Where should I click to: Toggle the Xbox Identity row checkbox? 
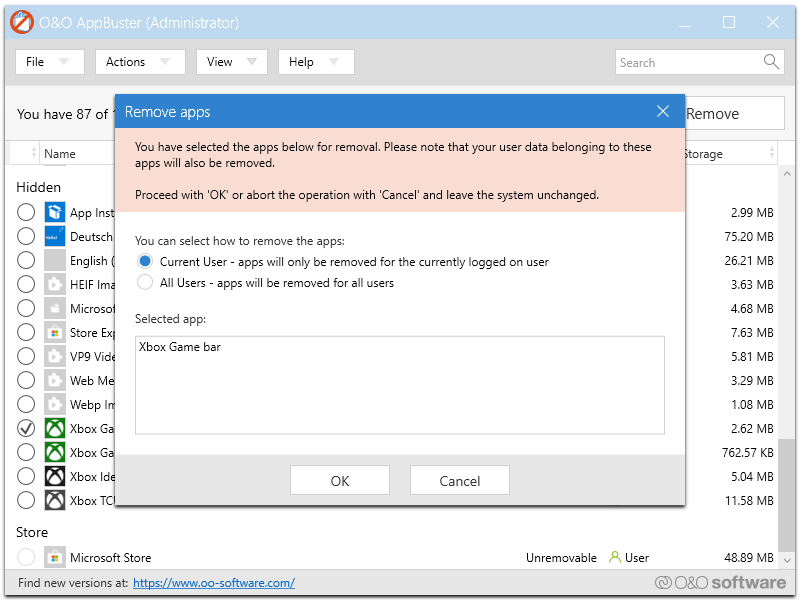click(x=26, y=476)
